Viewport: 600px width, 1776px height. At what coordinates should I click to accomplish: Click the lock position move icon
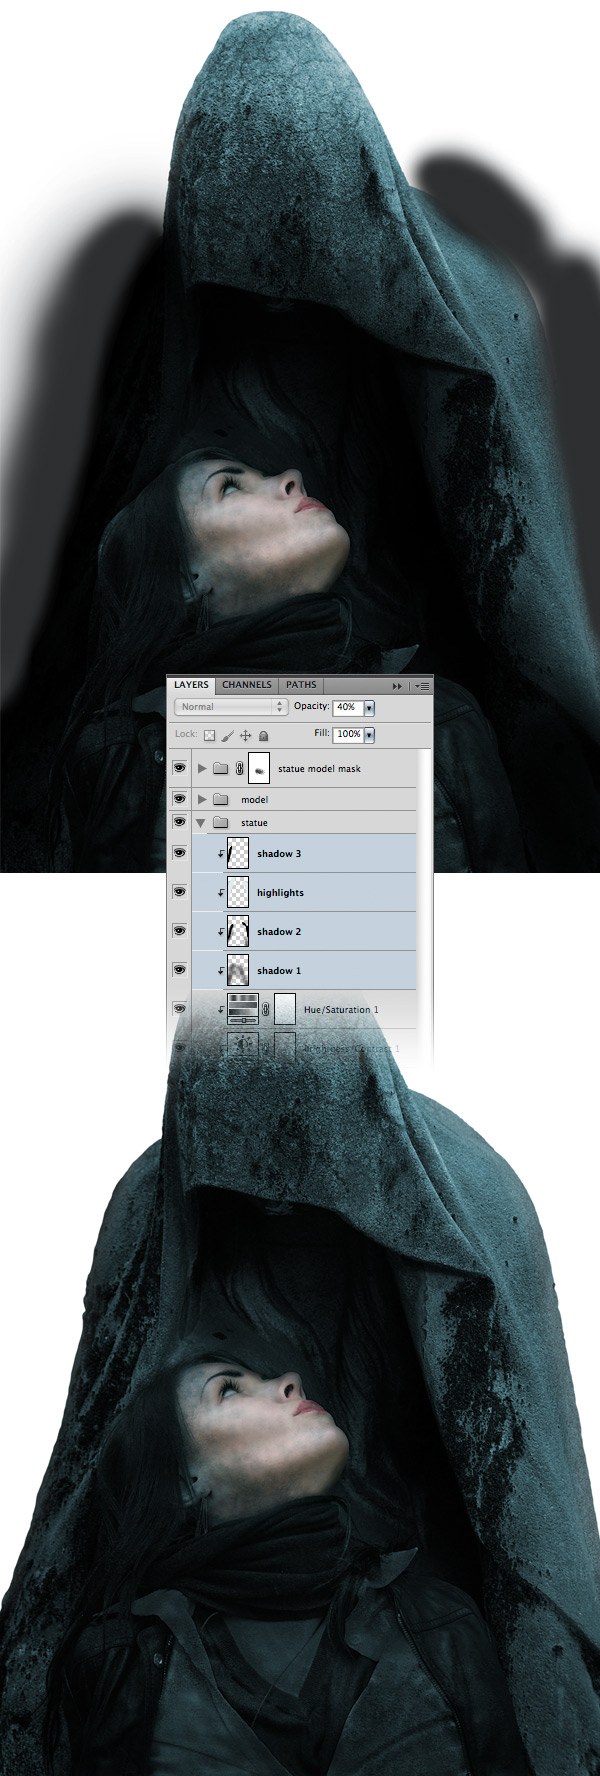point(245,735)
